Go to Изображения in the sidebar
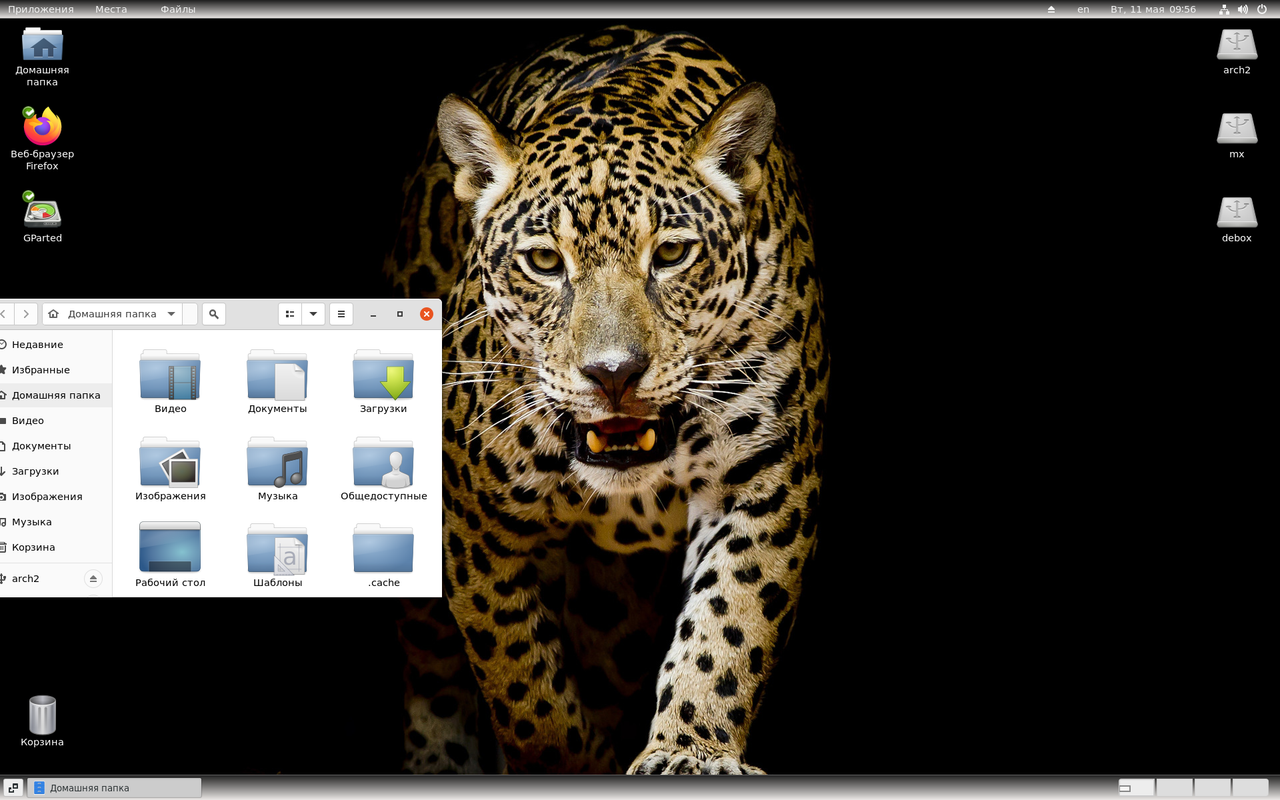The height and width of the screenshot is (800, 1280). coord(56,497)
